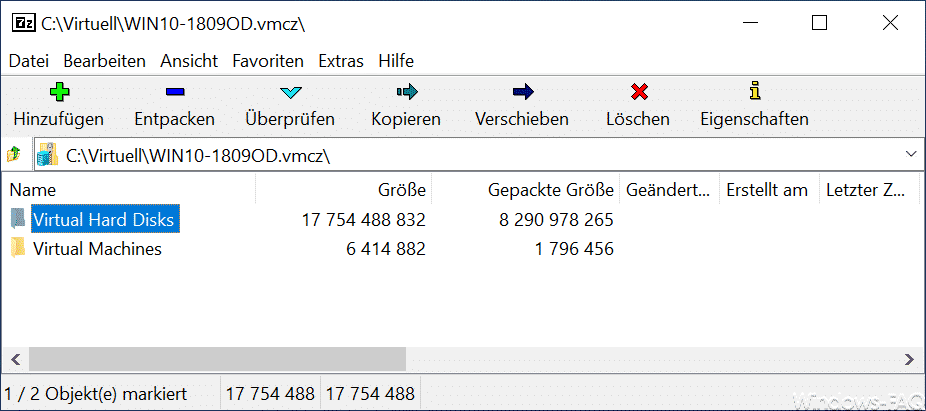This screenshot has width=926, height=411.
Task: Click size value 17 754 488 832
Action: pyautogui.click(x=364, y=220)
